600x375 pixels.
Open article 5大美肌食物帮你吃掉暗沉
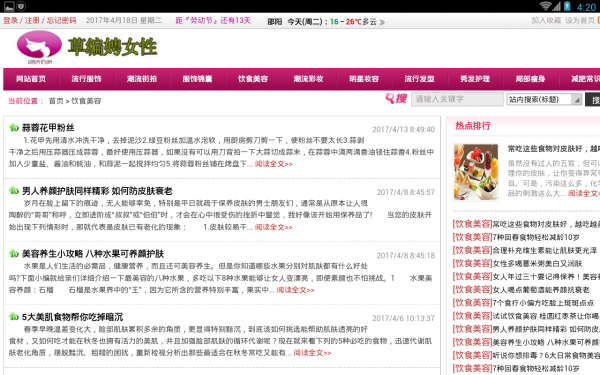click(72, 317)
